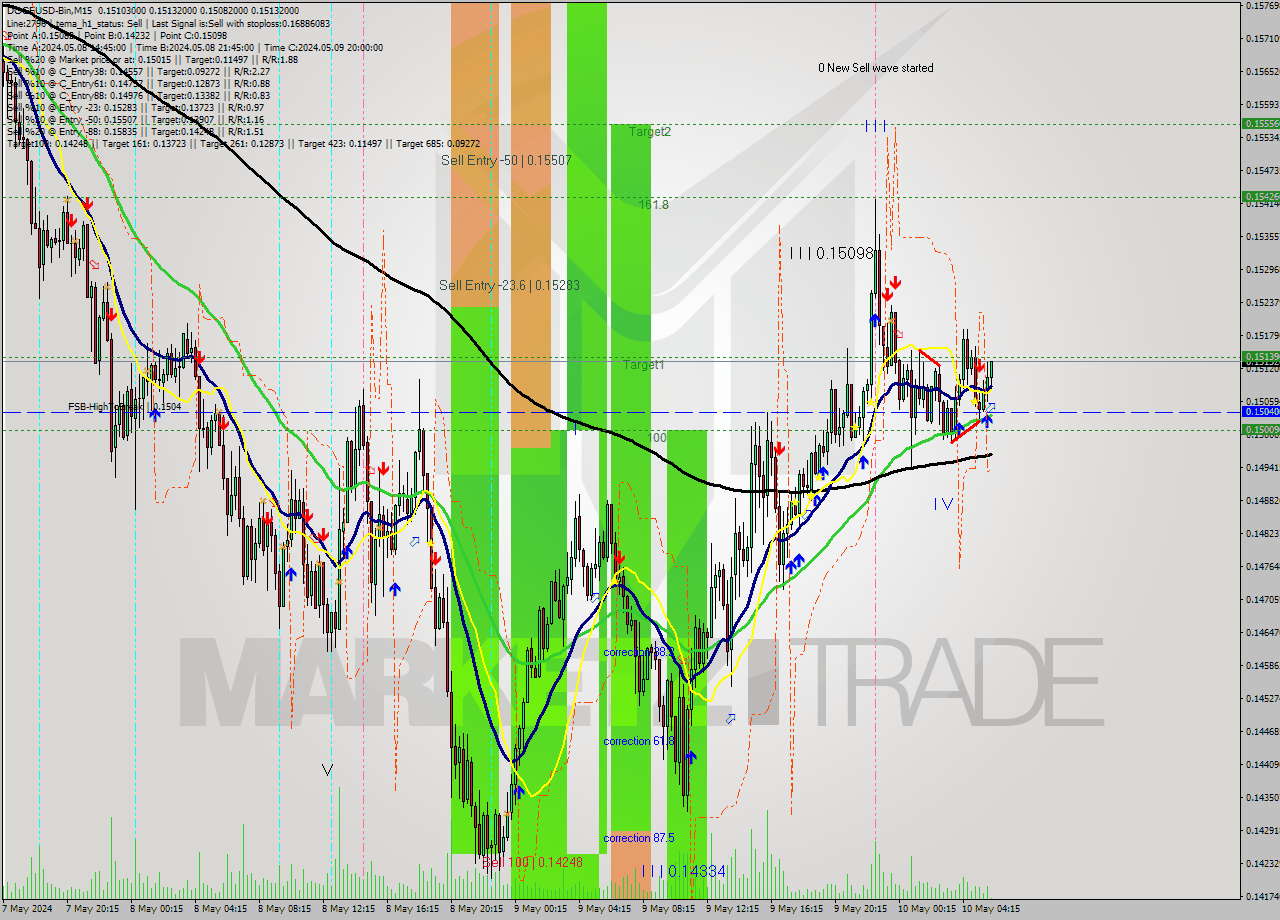
Task: Click the green 0.15009 price axis tag
Action: coord(1261,430)
